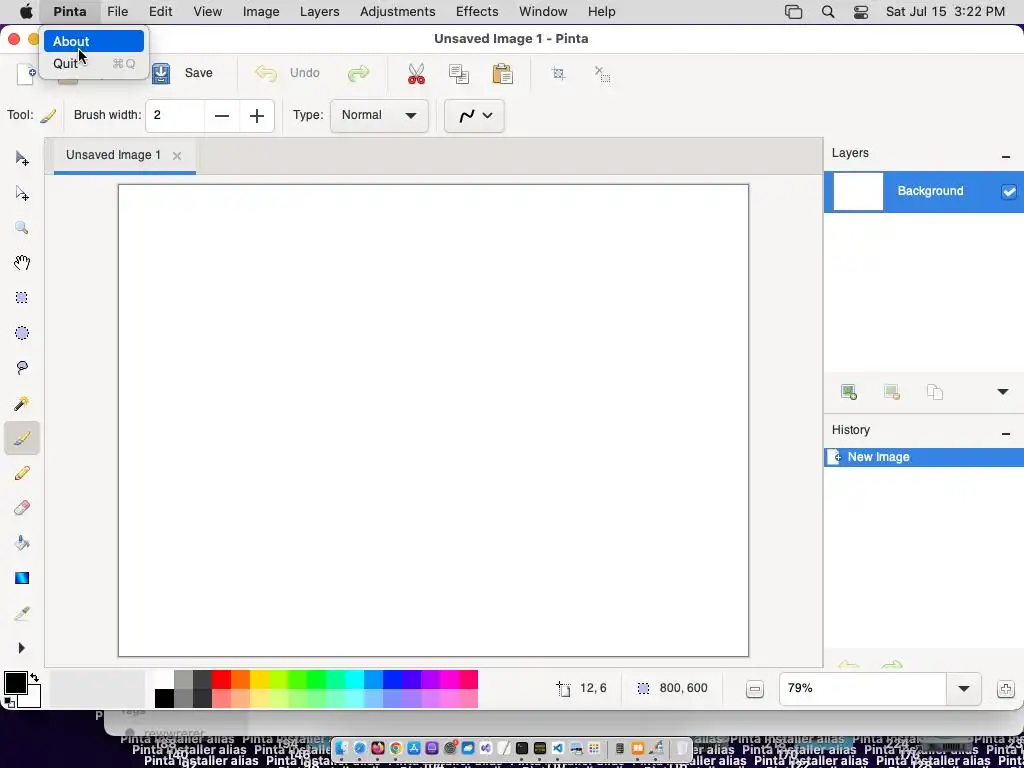Click the About menu item
Viewport: 1024px width, 768px height.
pos(93,41)
